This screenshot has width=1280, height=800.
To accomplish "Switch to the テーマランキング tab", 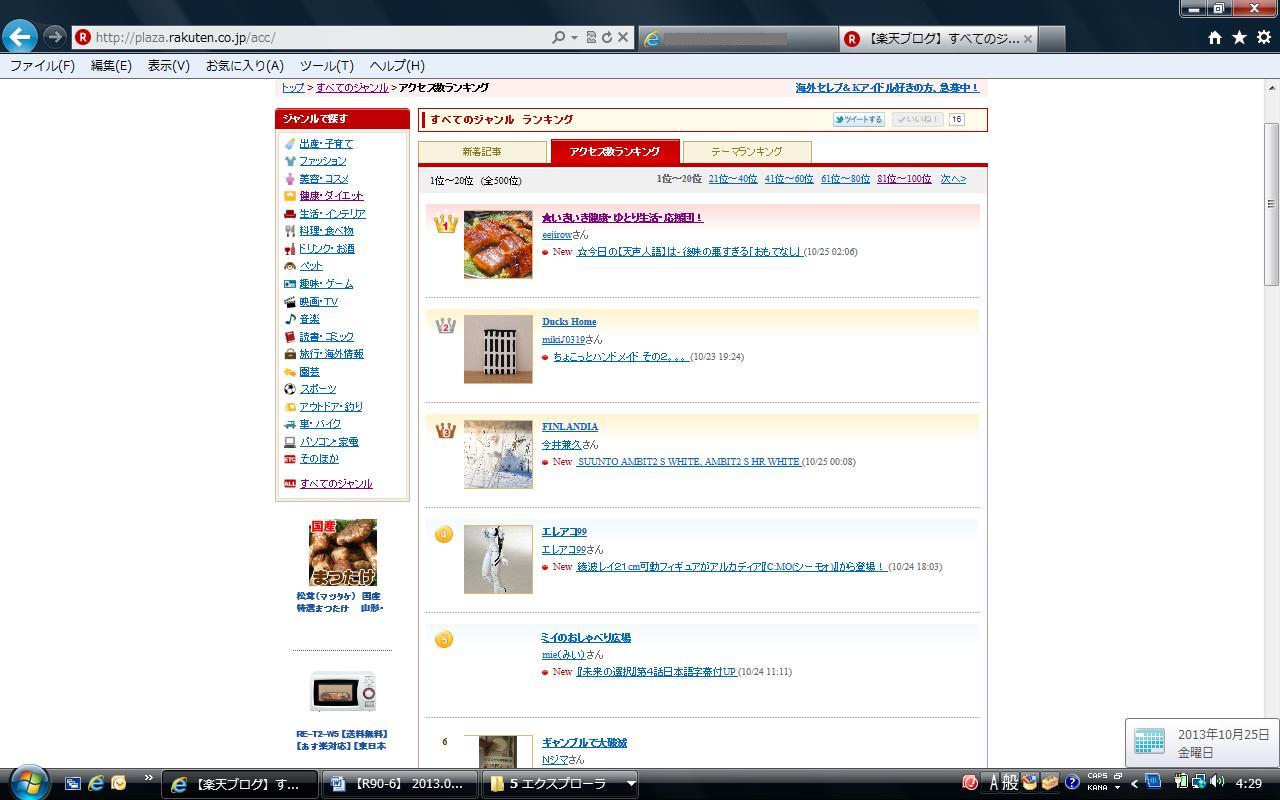I will 746,152.
